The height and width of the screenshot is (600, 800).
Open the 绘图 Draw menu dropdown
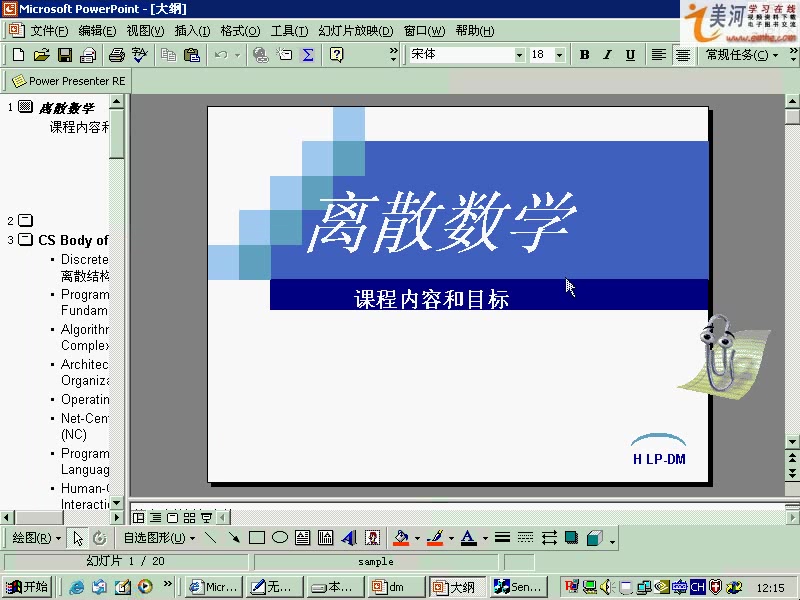click(x=36, y=538)
